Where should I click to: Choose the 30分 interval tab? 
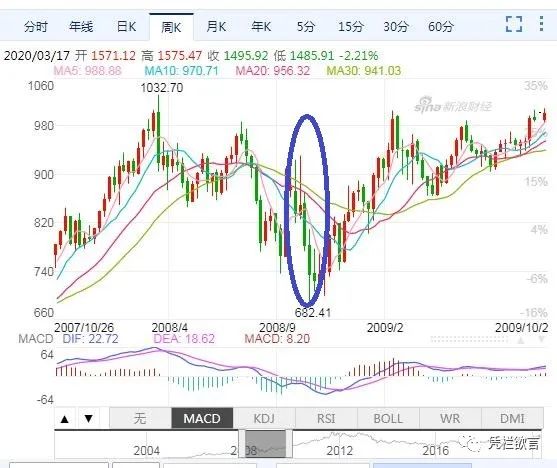(396, 27)
